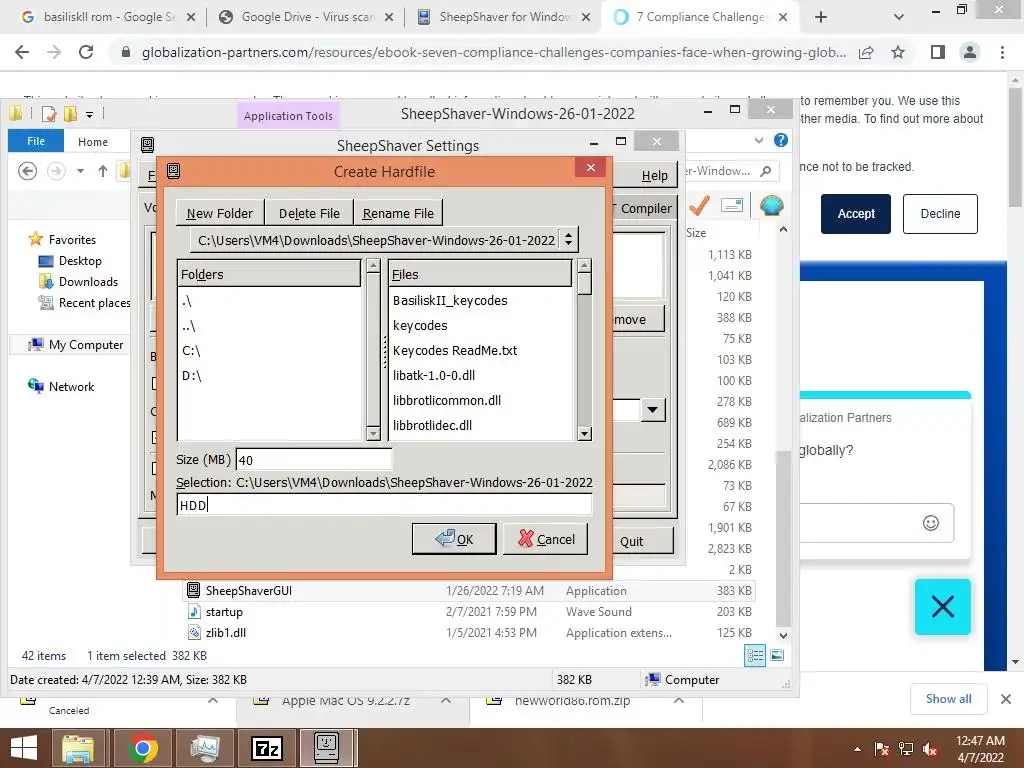This screenshot has width=1024, height=768.
Task: Click Folders list scroll down arrow
Action: [373, 434]
